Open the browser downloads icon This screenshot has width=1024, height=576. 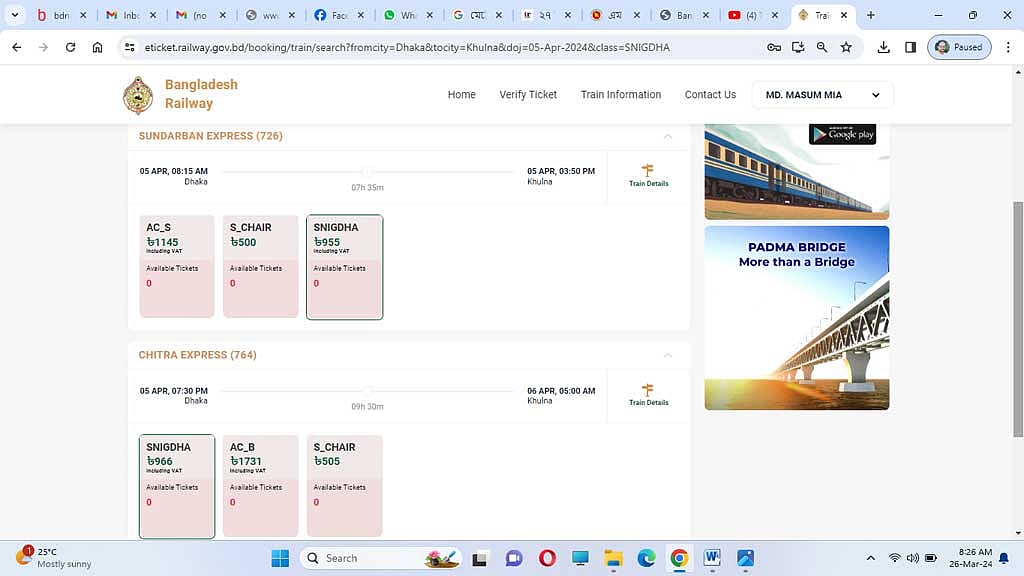coord(884,47)
